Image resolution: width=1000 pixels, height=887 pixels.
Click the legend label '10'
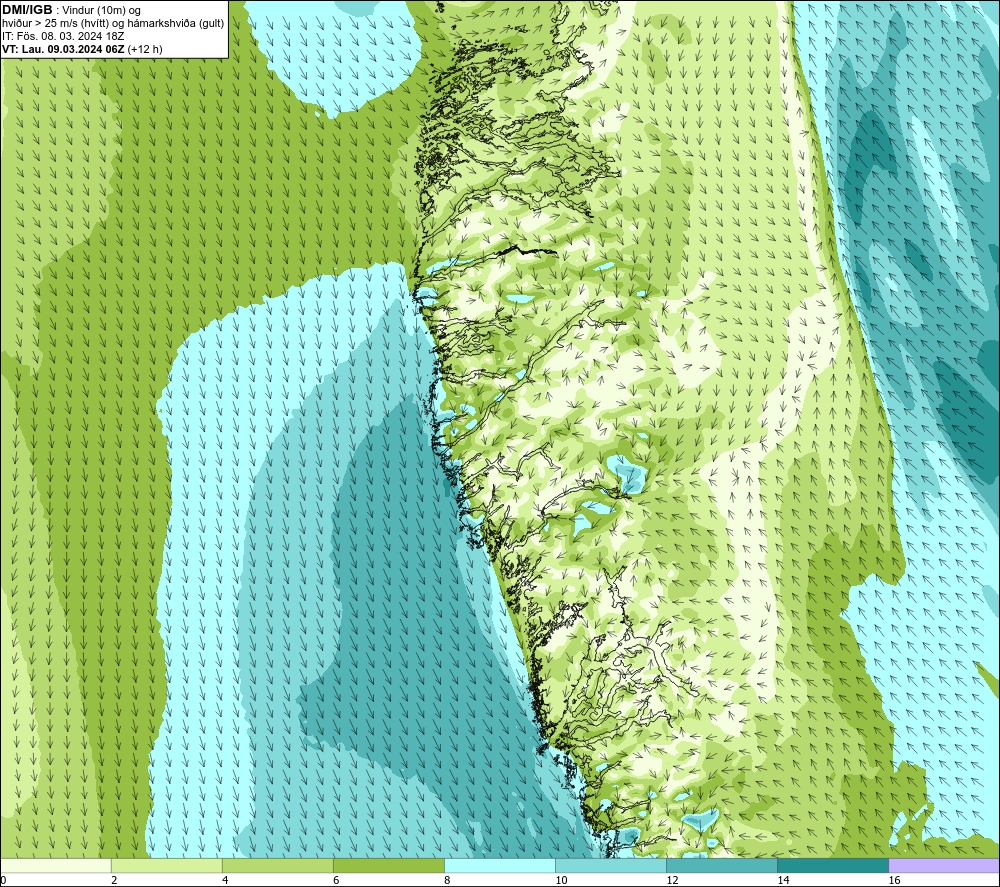561,881
